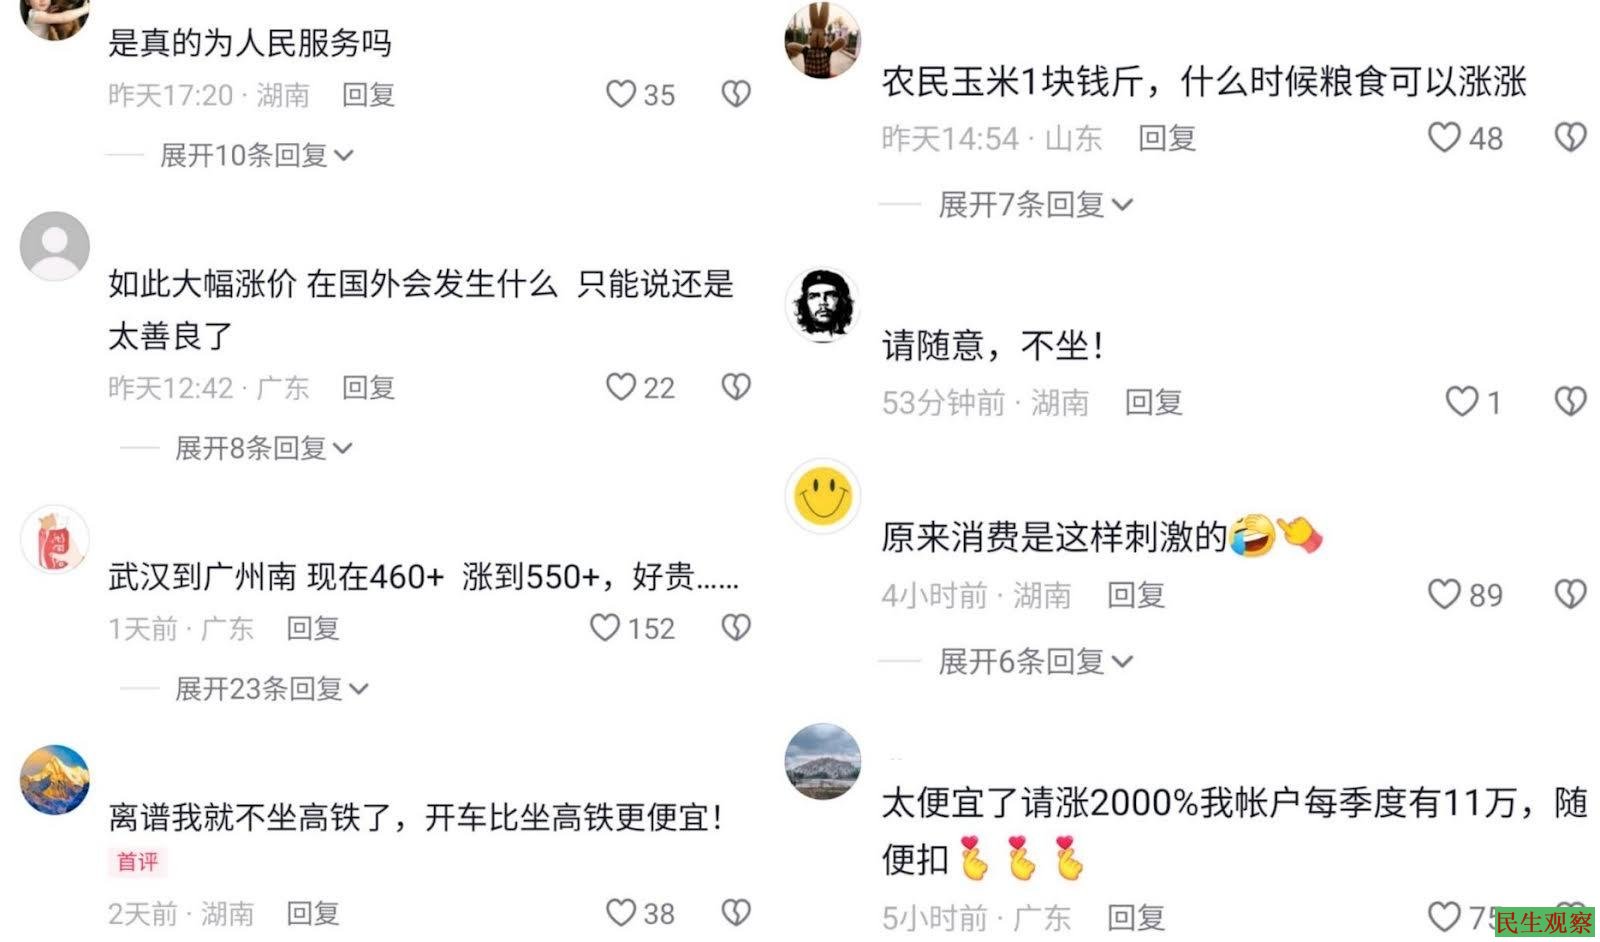Like the 原来消费是这样刺激的 comment

(1443, 594)
